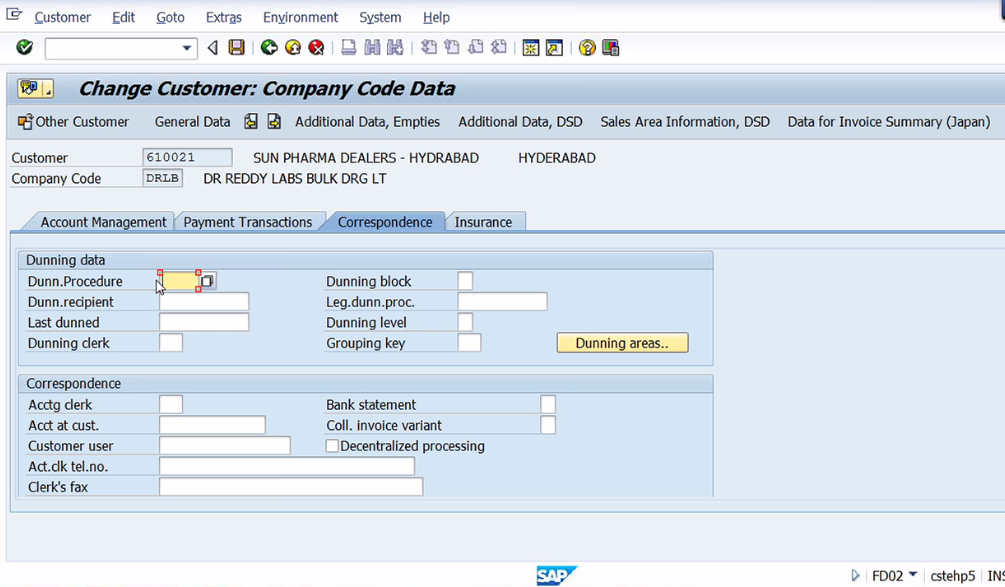
Task: Click the Other Customer button
Action: pos(74,122)
